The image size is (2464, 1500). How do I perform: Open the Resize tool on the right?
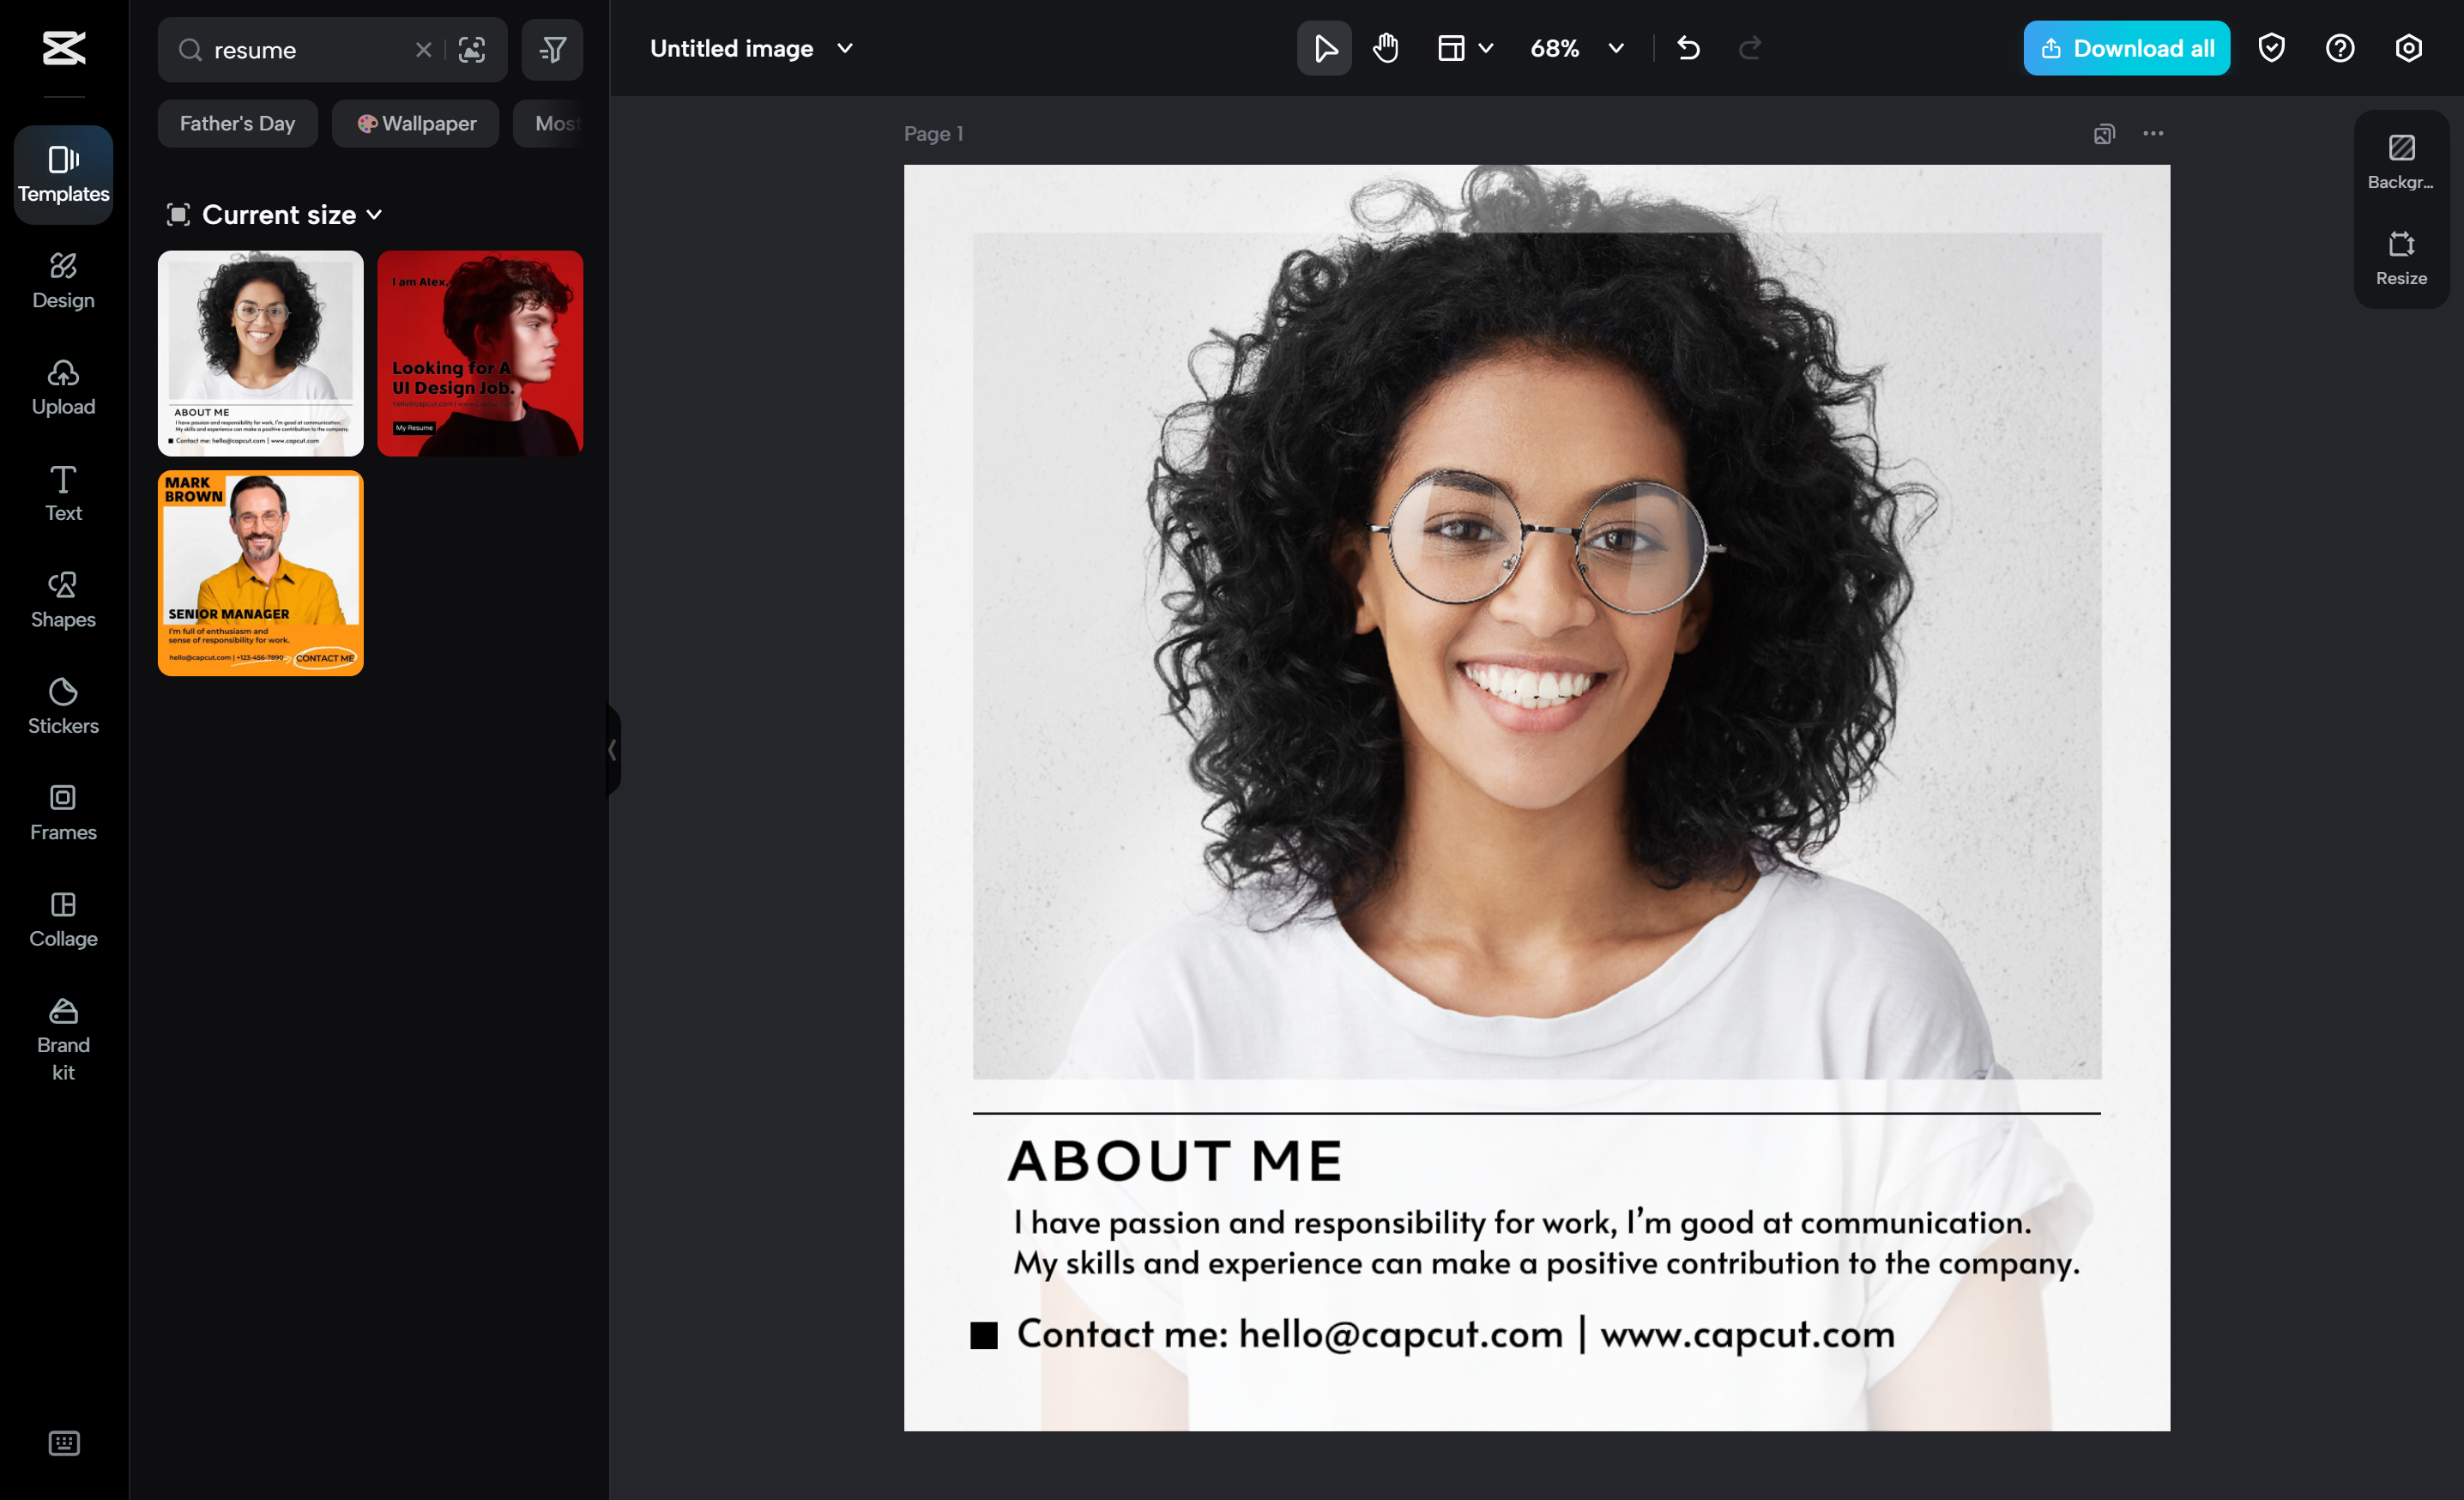(x=2400, y=258)
